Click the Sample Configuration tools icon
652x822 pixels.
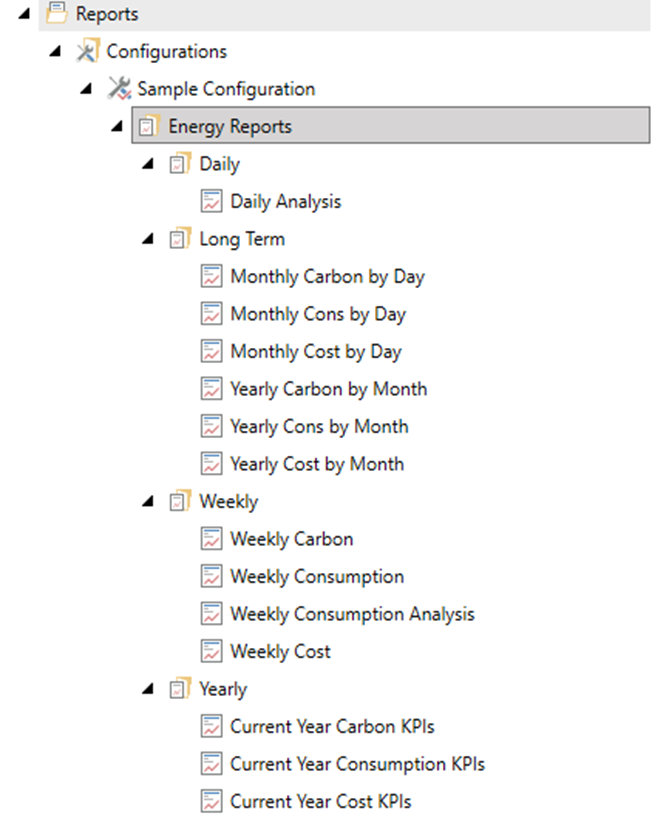pyautogui.click(x=119, y=88)
